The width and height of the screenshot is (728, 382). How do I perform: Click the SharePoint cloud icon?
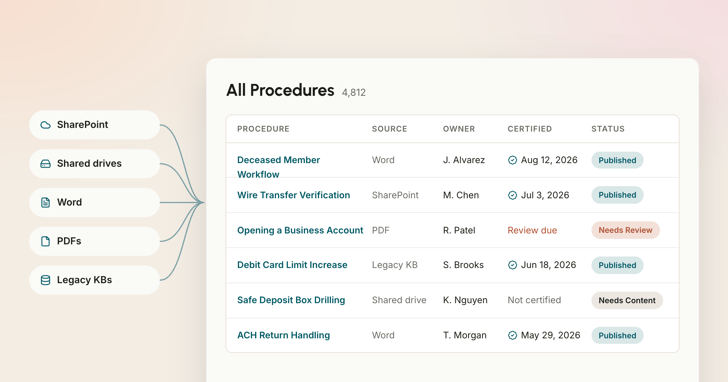45,125
